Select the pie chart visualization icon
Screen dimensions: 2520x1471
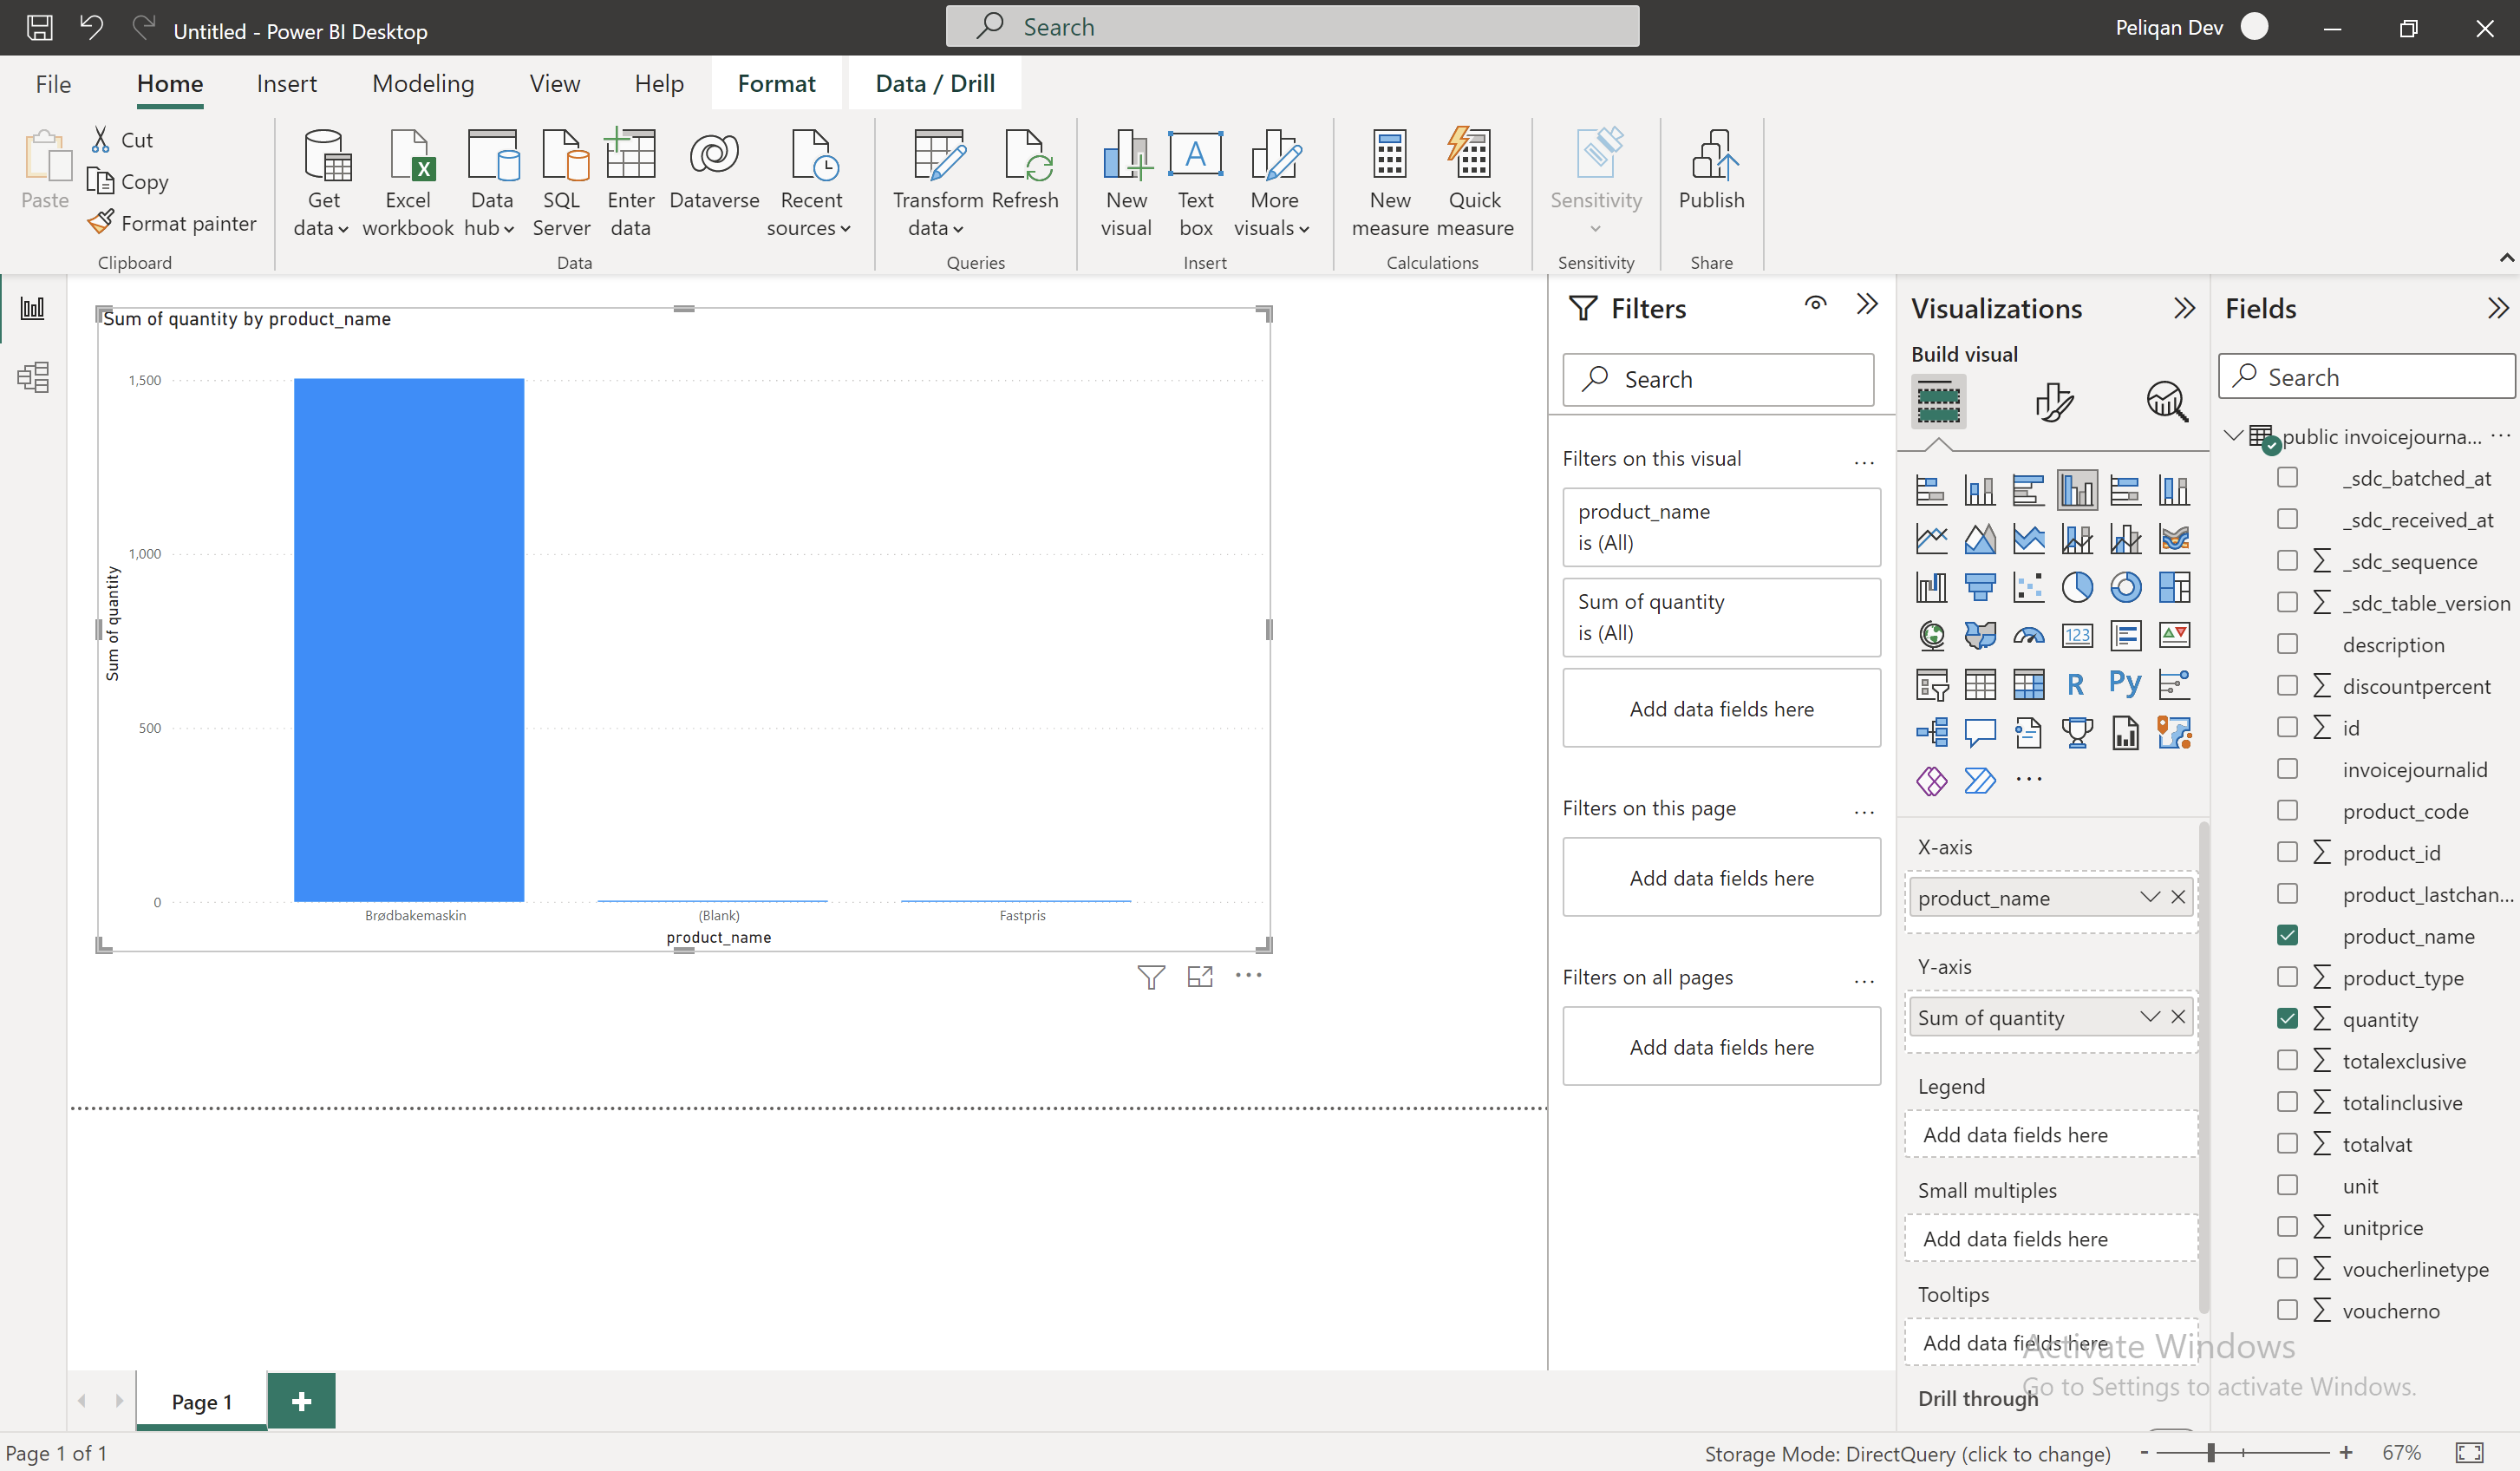point(2077,587)
